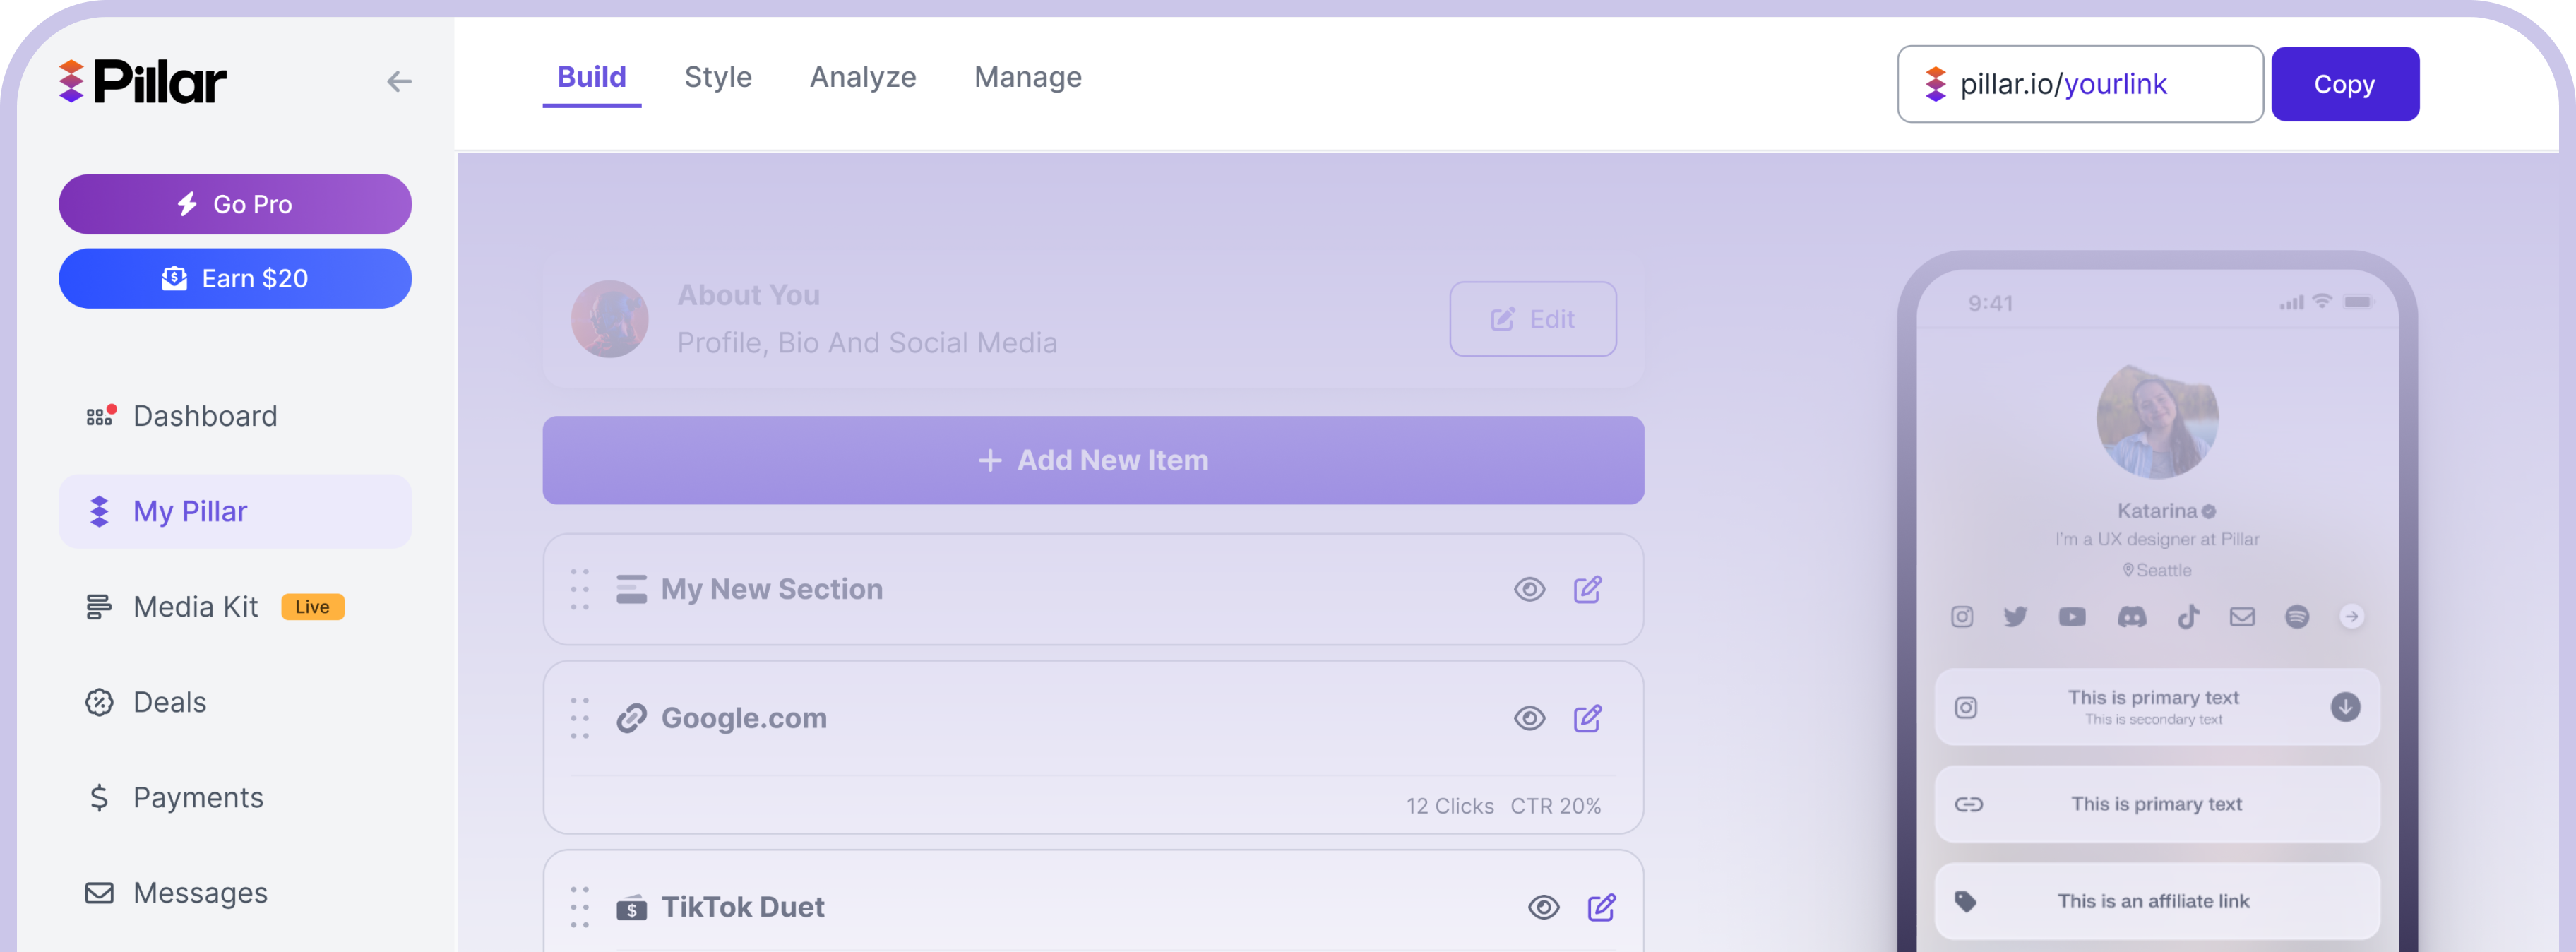Click the About You profile avatar

click(610, 319)
